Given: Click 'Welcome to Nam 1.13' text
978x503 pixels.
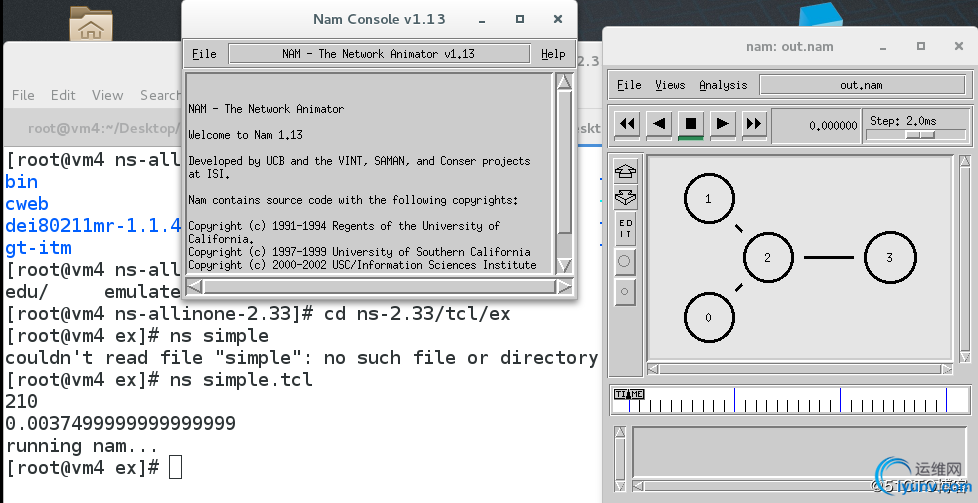Looking at the screenshot, I should [x=245, y=135].
